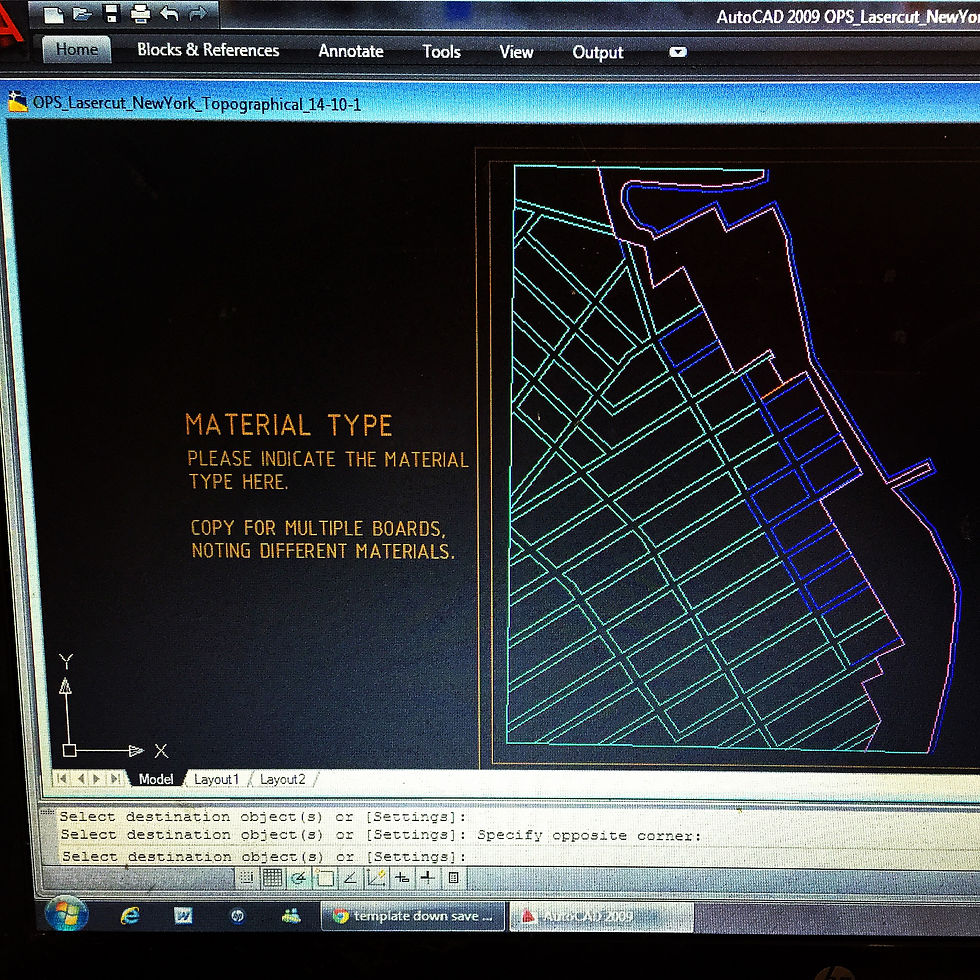Image resolution: width=980 pixels, height=980 pixels.
Task: Open the Output ribbon tab
Action: tap(598, 52)
